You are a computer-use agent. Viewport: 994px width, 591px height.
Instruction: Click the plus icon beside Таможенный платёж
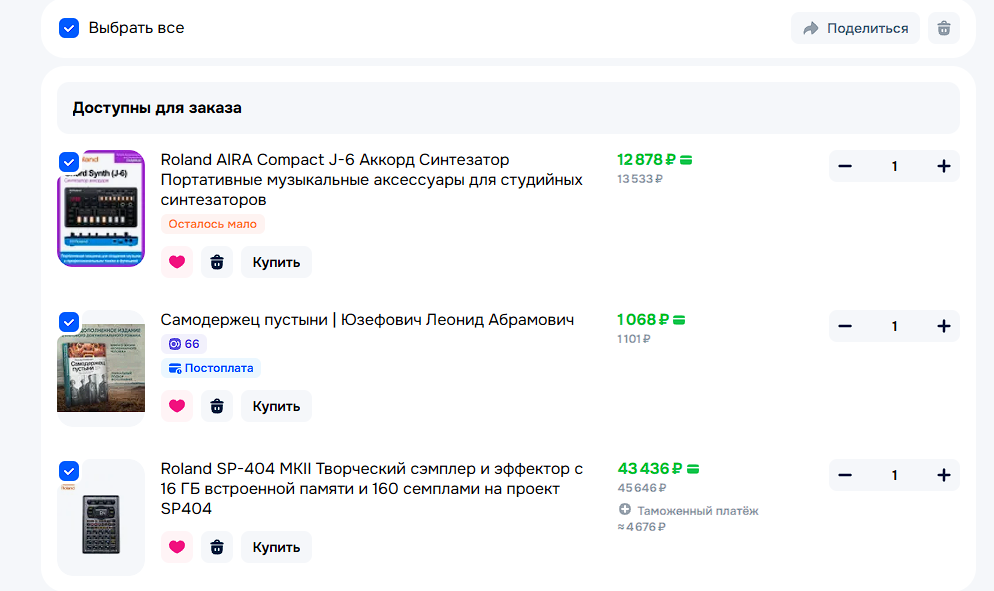pyautogui.click(x=625, y=510)
